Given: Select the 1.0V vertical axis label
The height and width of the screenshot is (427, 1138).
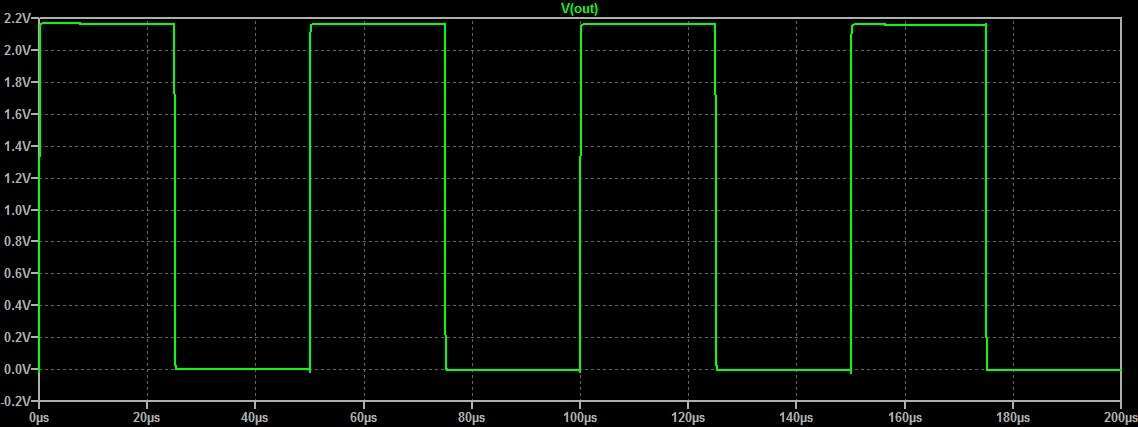Looking at the screenshot, I should click(17, 210).
